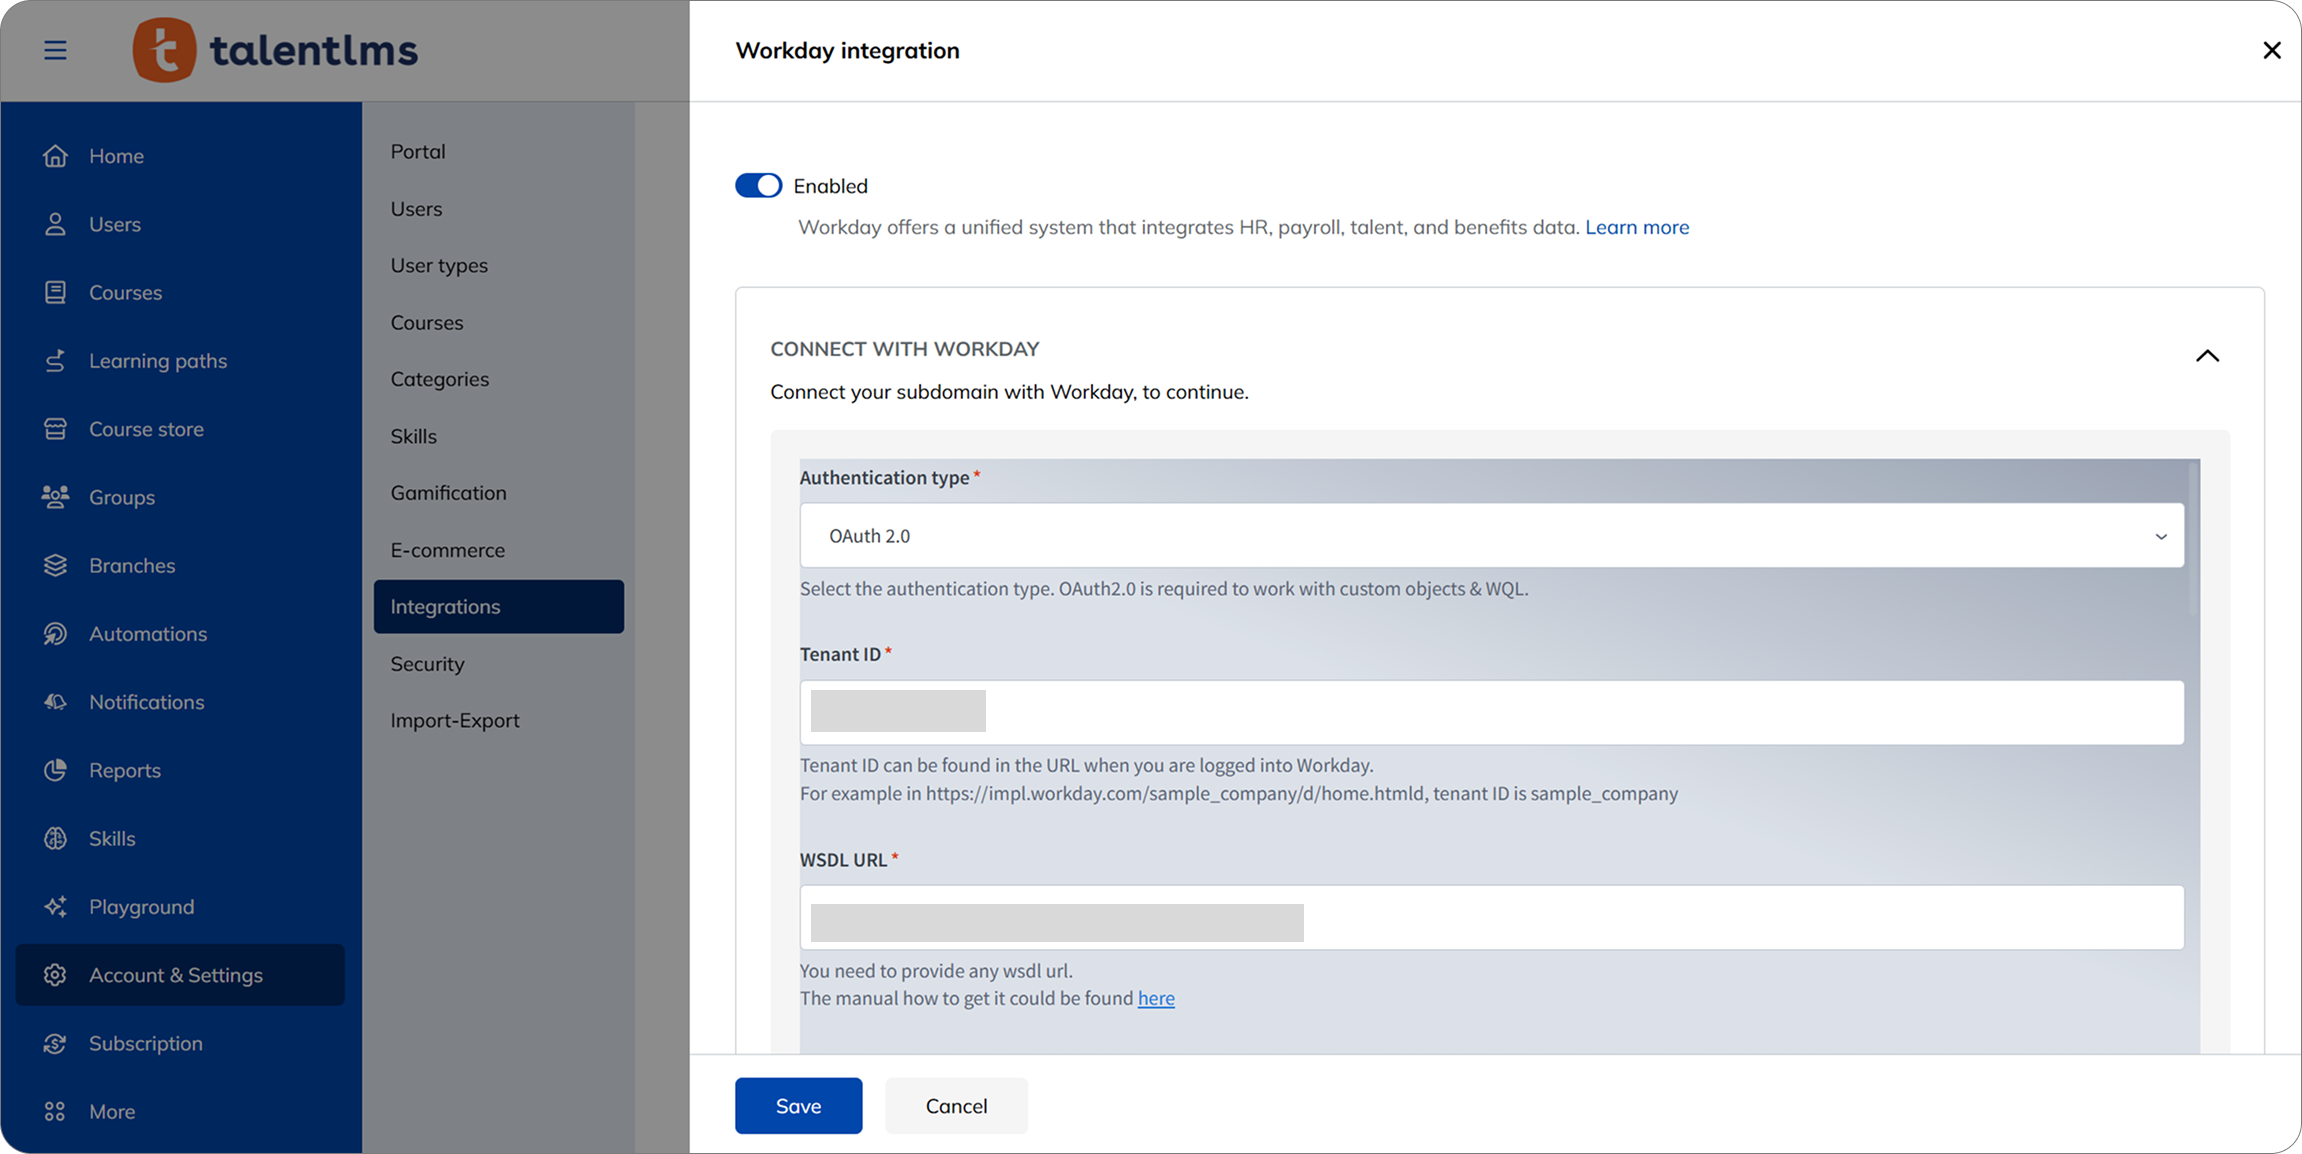
Task: Click the Account & Settings gear icon
Action: pyautogui.click(x=55, y=975)
